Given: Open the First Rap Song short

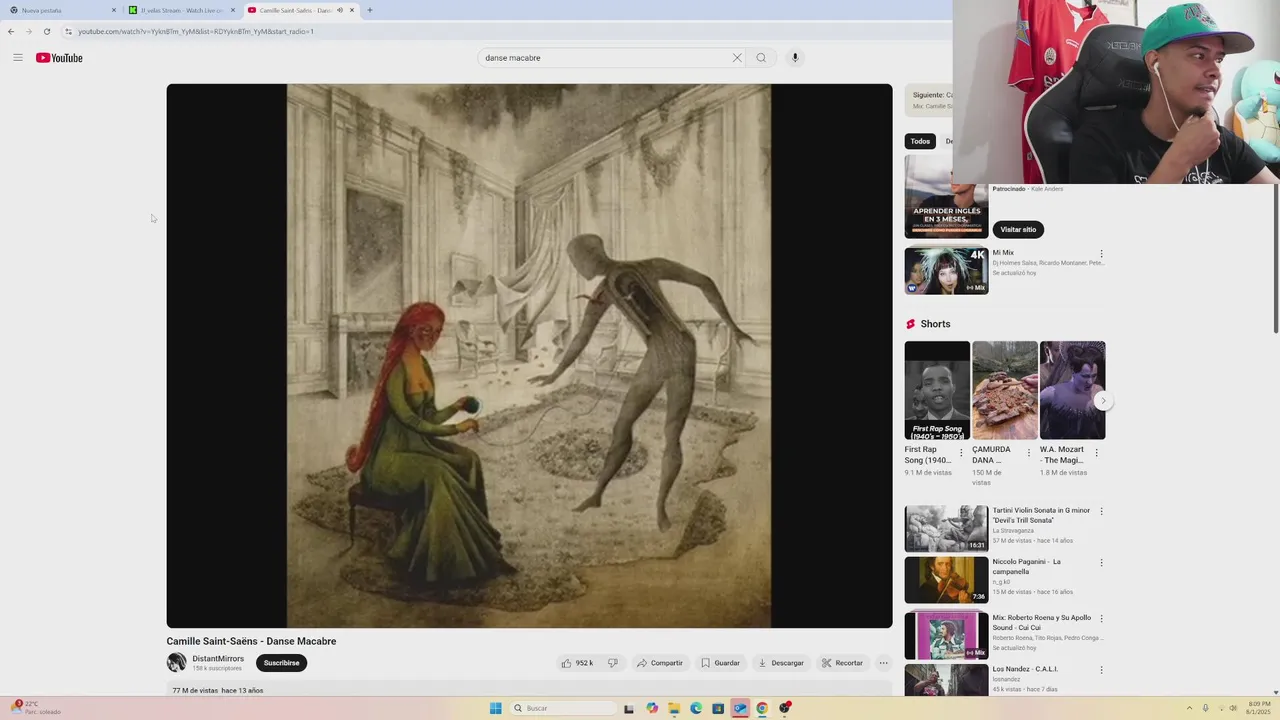Looking at the screenshot, I should pyautogui.click(x=937, y=390).
